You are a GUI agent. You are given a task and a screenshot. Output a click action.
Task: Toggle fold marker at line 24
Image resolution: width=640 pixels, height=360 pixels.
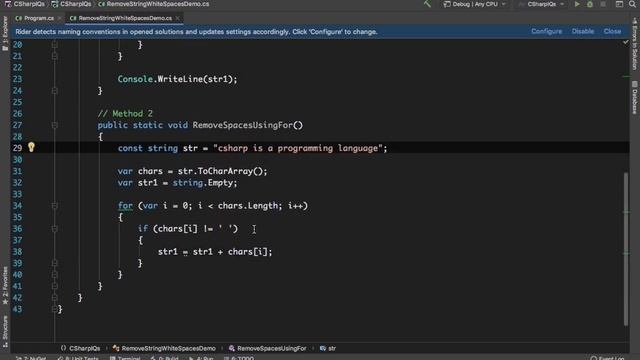55,91
